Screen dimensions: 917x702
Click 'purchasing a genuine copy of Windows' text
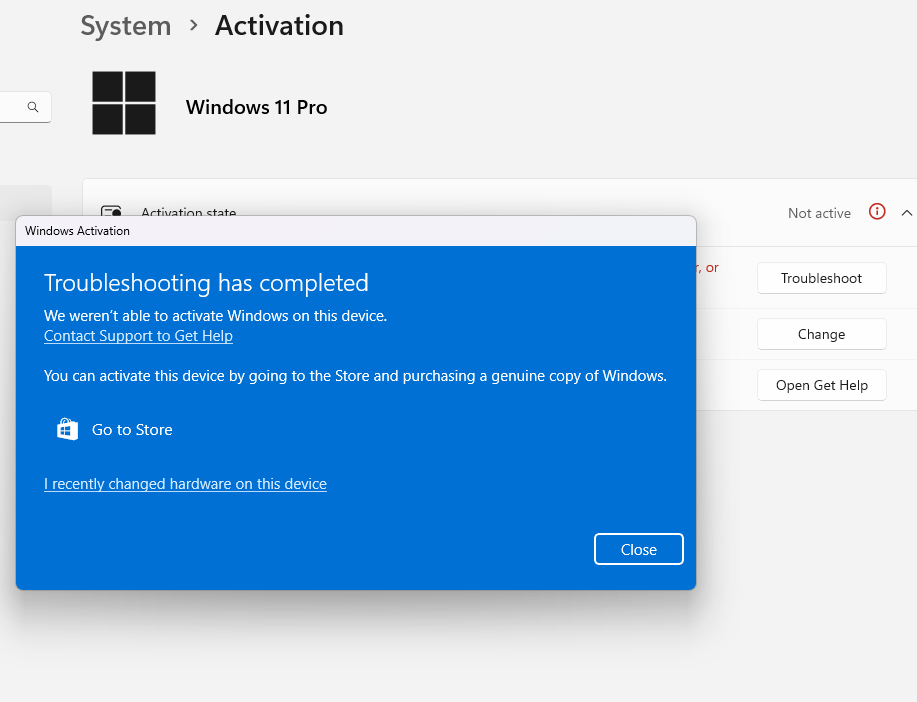pyautogui.click(x=535, y=376)
